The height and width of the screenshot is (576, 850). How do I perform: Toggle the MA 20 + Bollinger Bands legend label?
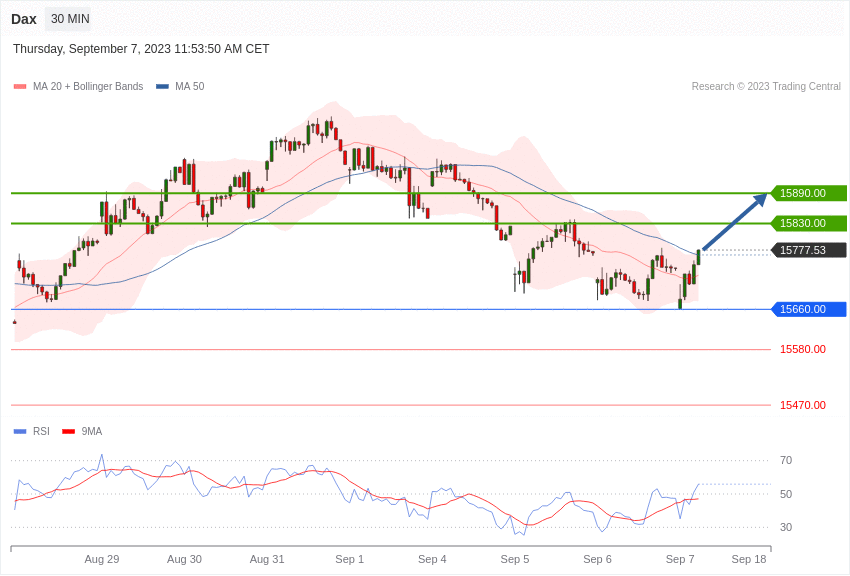(88, 87)
